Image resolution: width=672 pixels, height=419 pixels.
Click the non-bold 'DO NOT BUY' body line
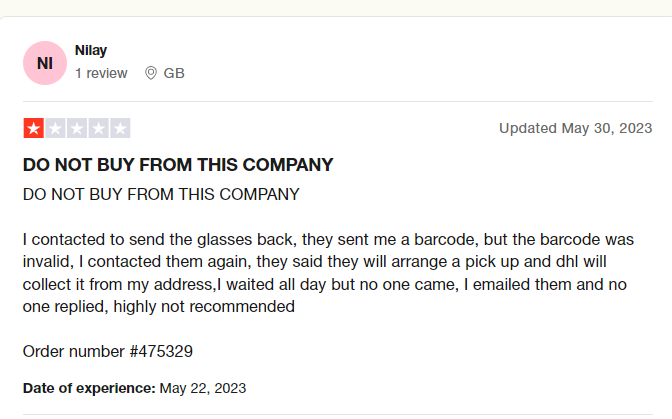click(x=161, y=193)
